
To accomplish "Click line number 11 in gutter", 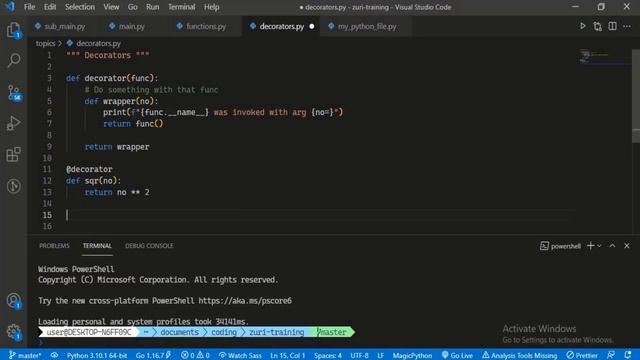I will pos(47,169).
